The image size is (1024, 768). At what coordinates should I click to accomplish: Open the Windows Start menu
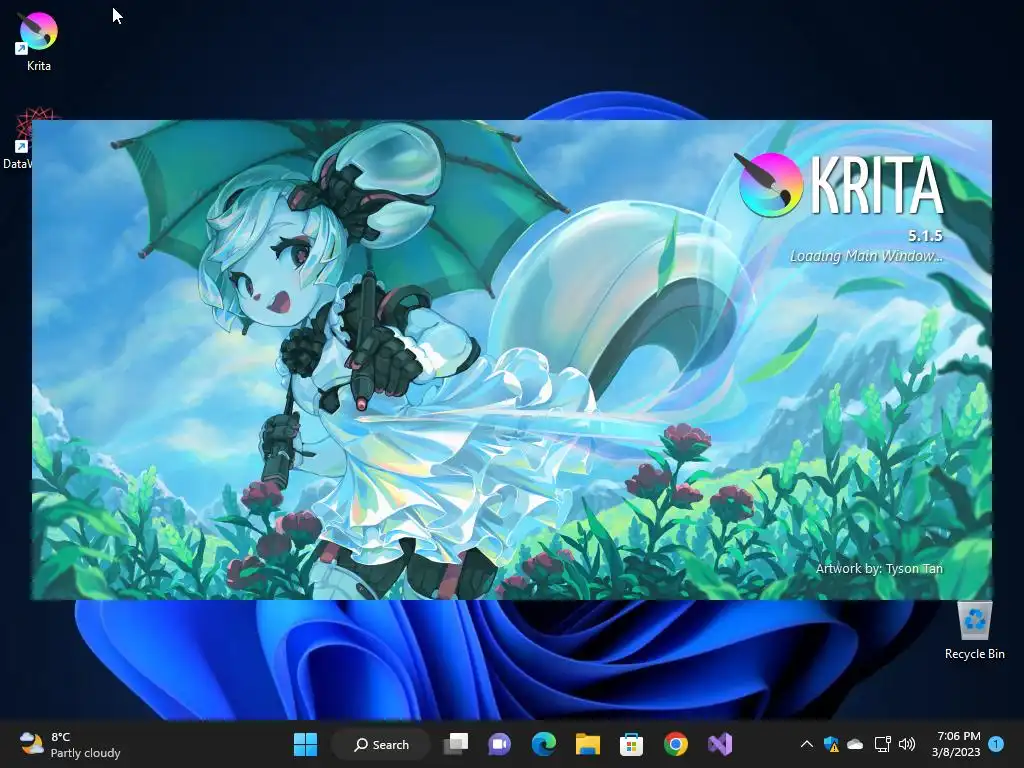pyautogui.click(x=305, y=744)
